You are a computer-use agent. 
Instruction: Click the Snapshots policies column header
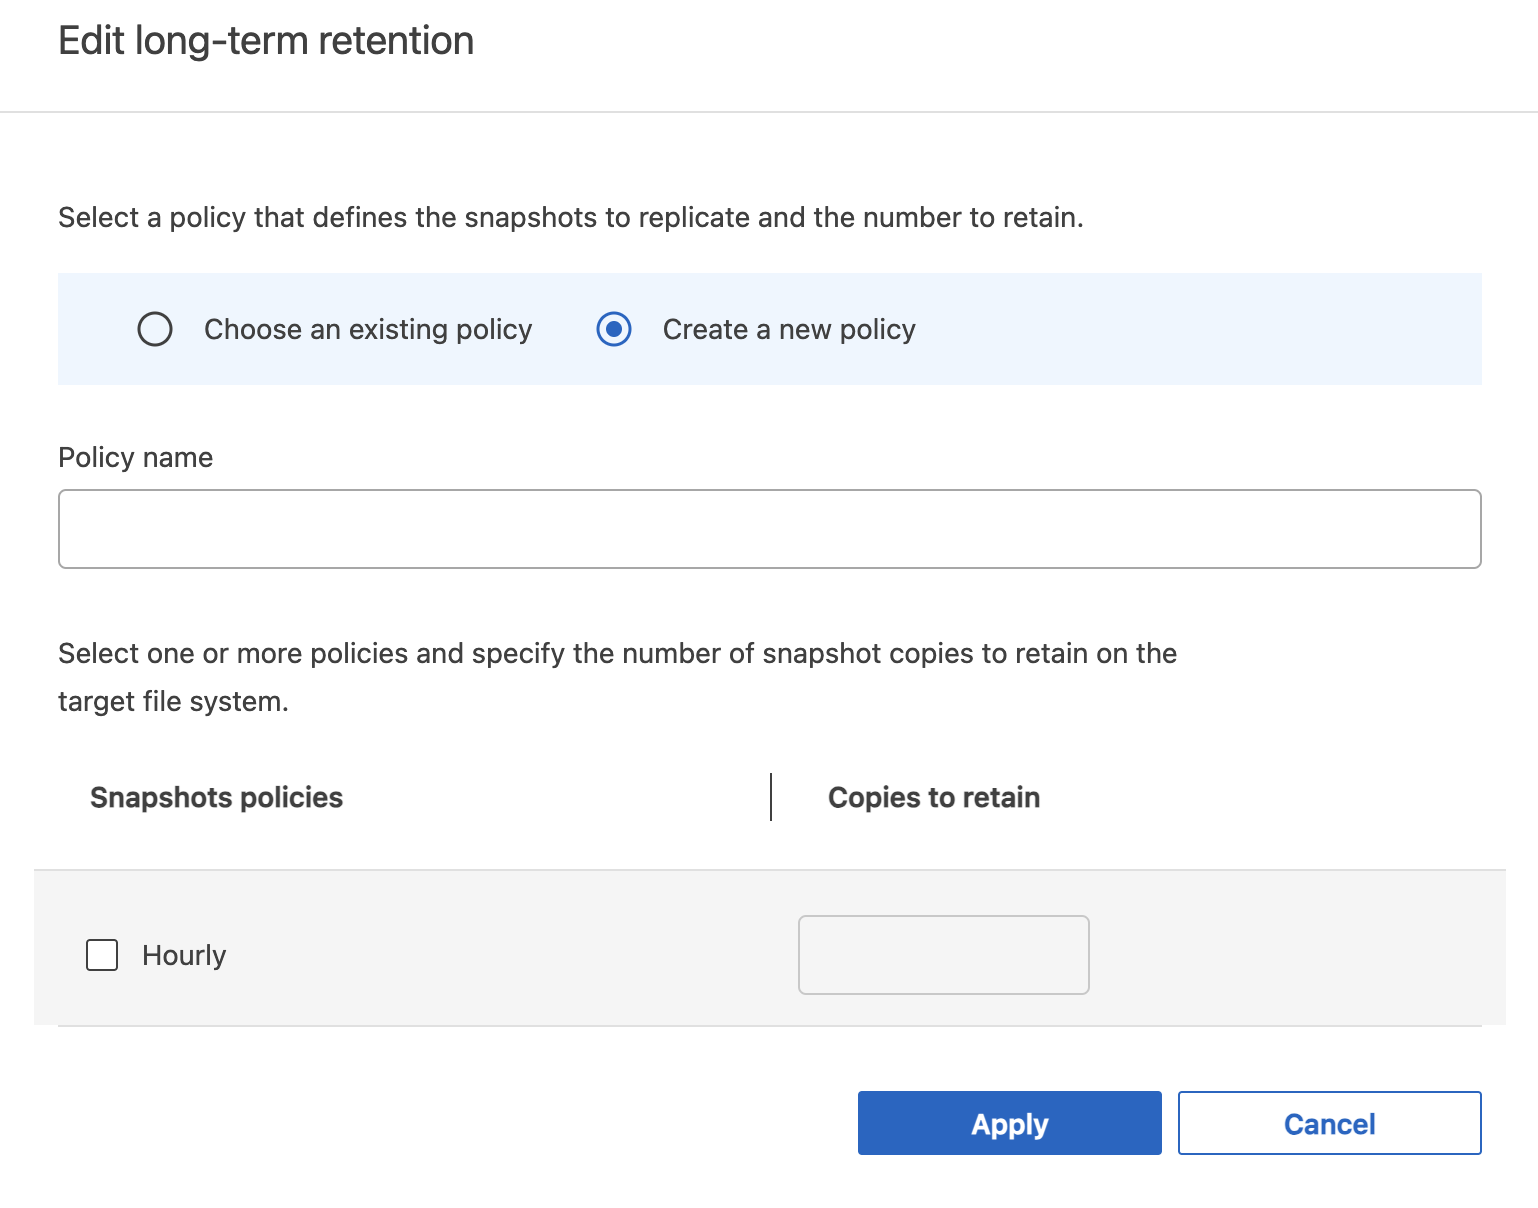point(216,797)
